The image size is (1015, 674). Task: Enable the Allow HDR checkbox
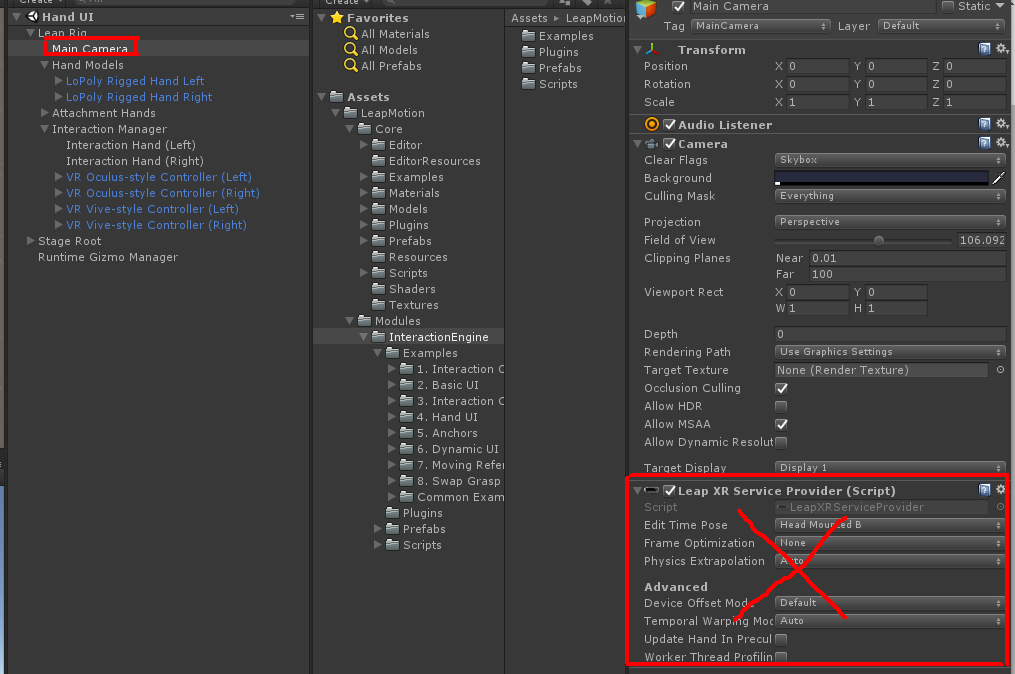pos(781,406)
